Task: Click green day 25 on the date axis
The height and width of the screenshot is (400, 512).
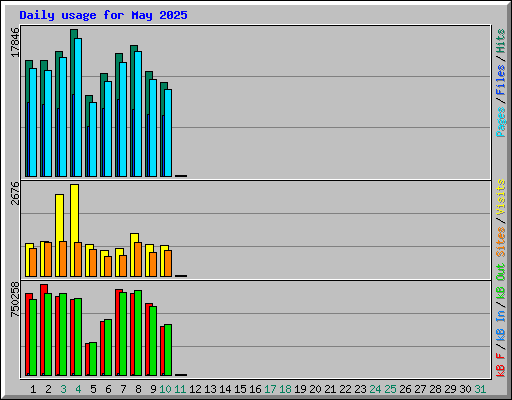Action: [390, 389]
